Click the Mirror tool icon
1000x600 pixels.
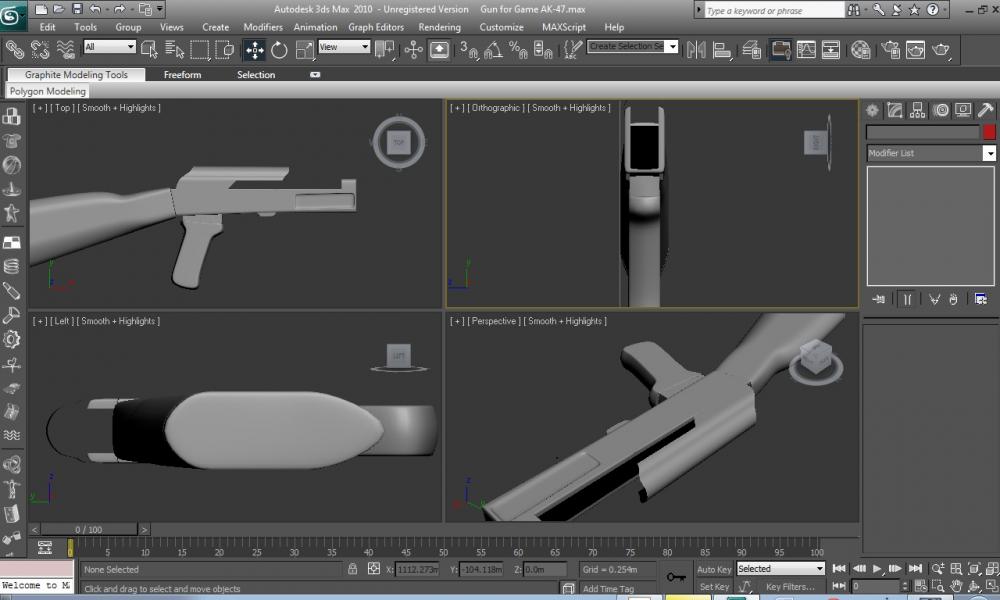coord(696,50)
